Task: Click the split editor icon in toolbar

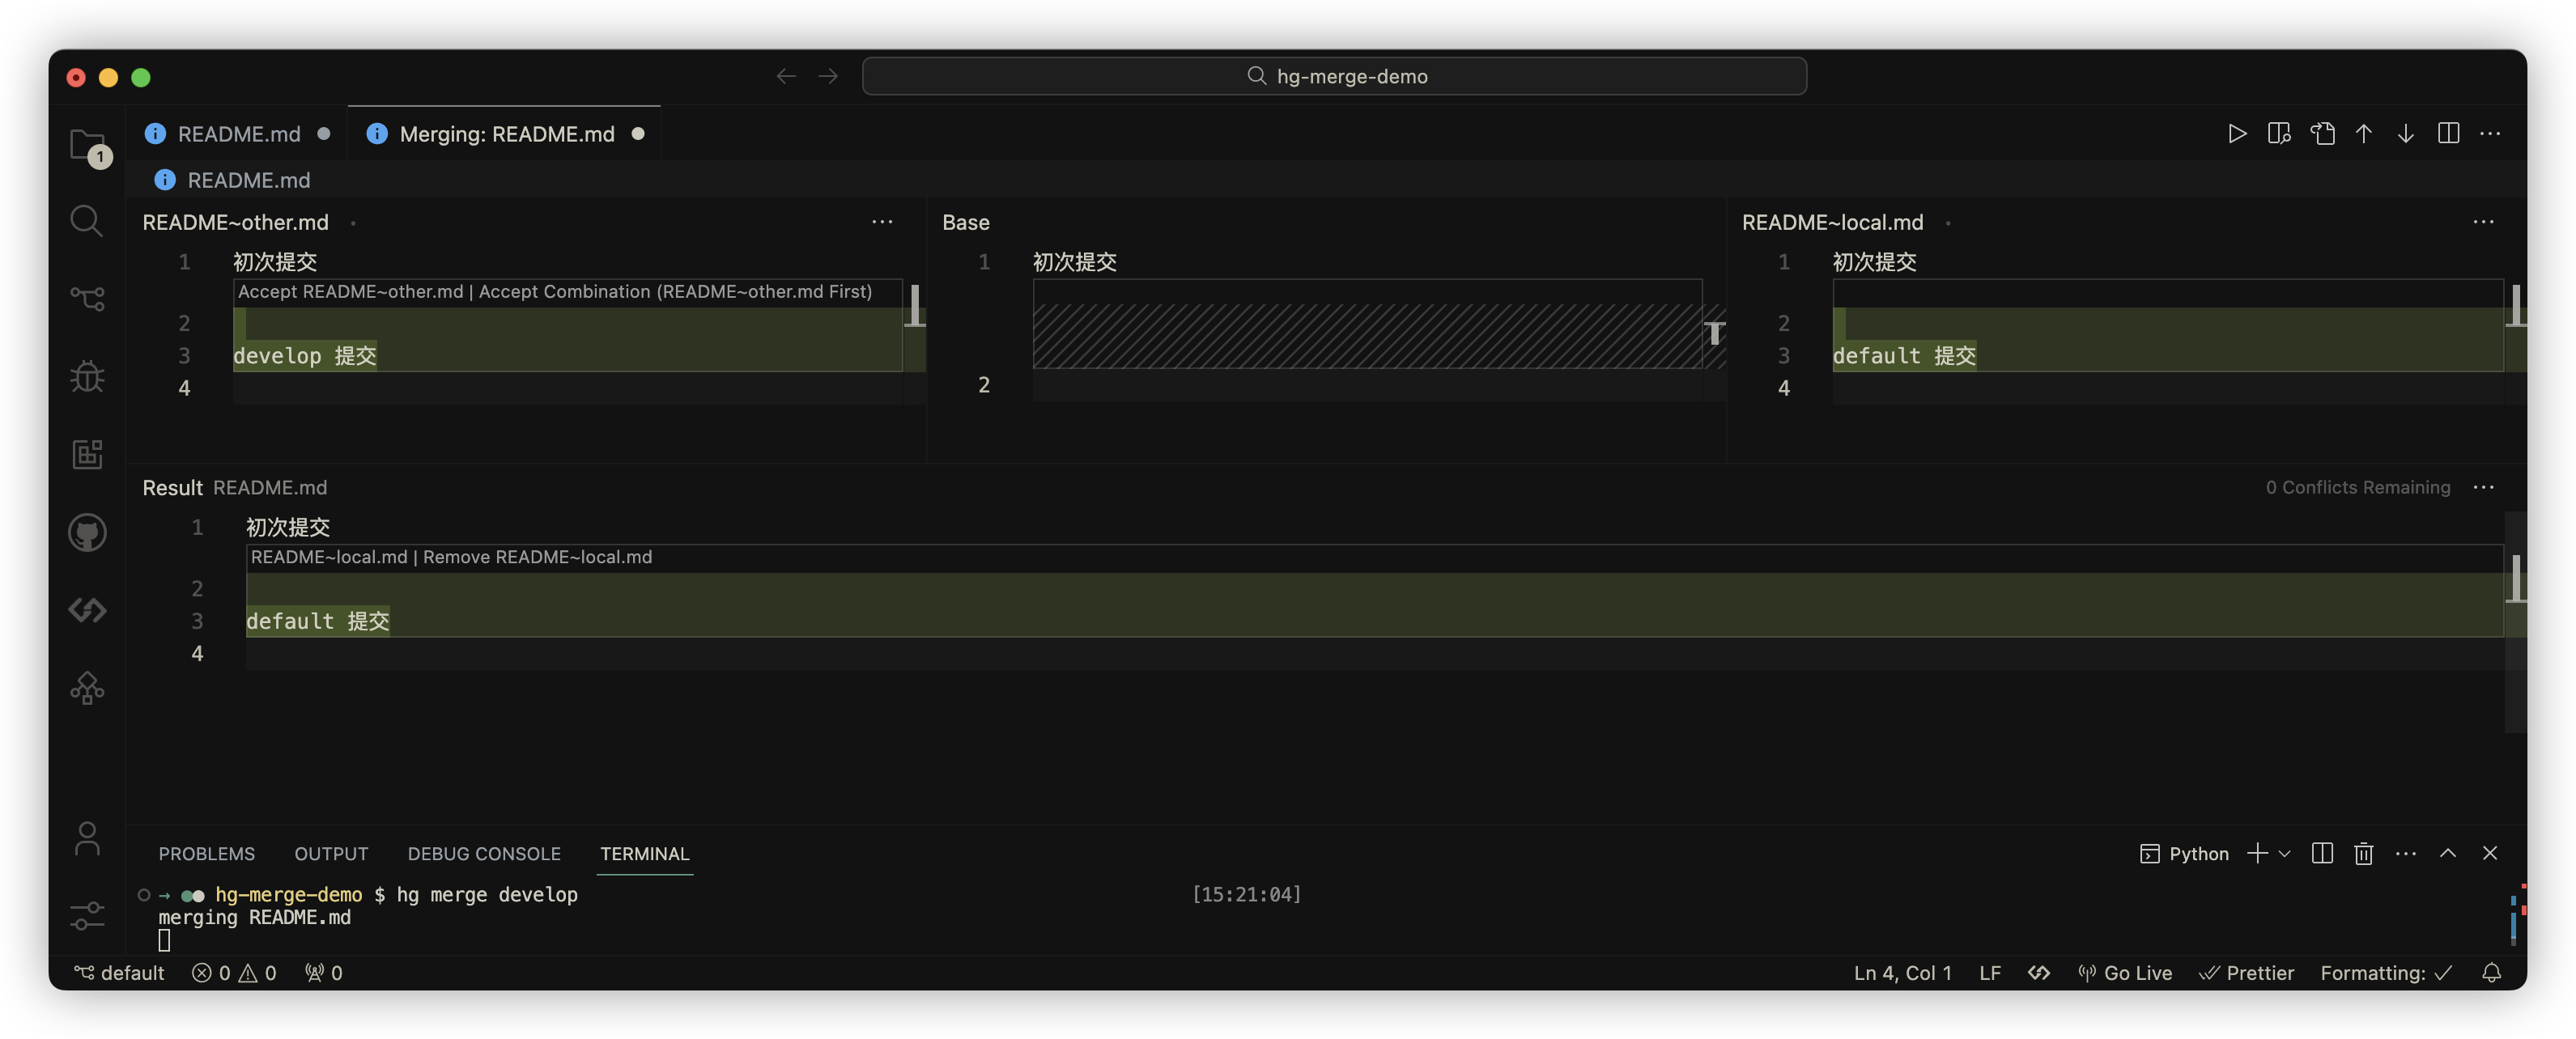Action: click(2448, 133)
